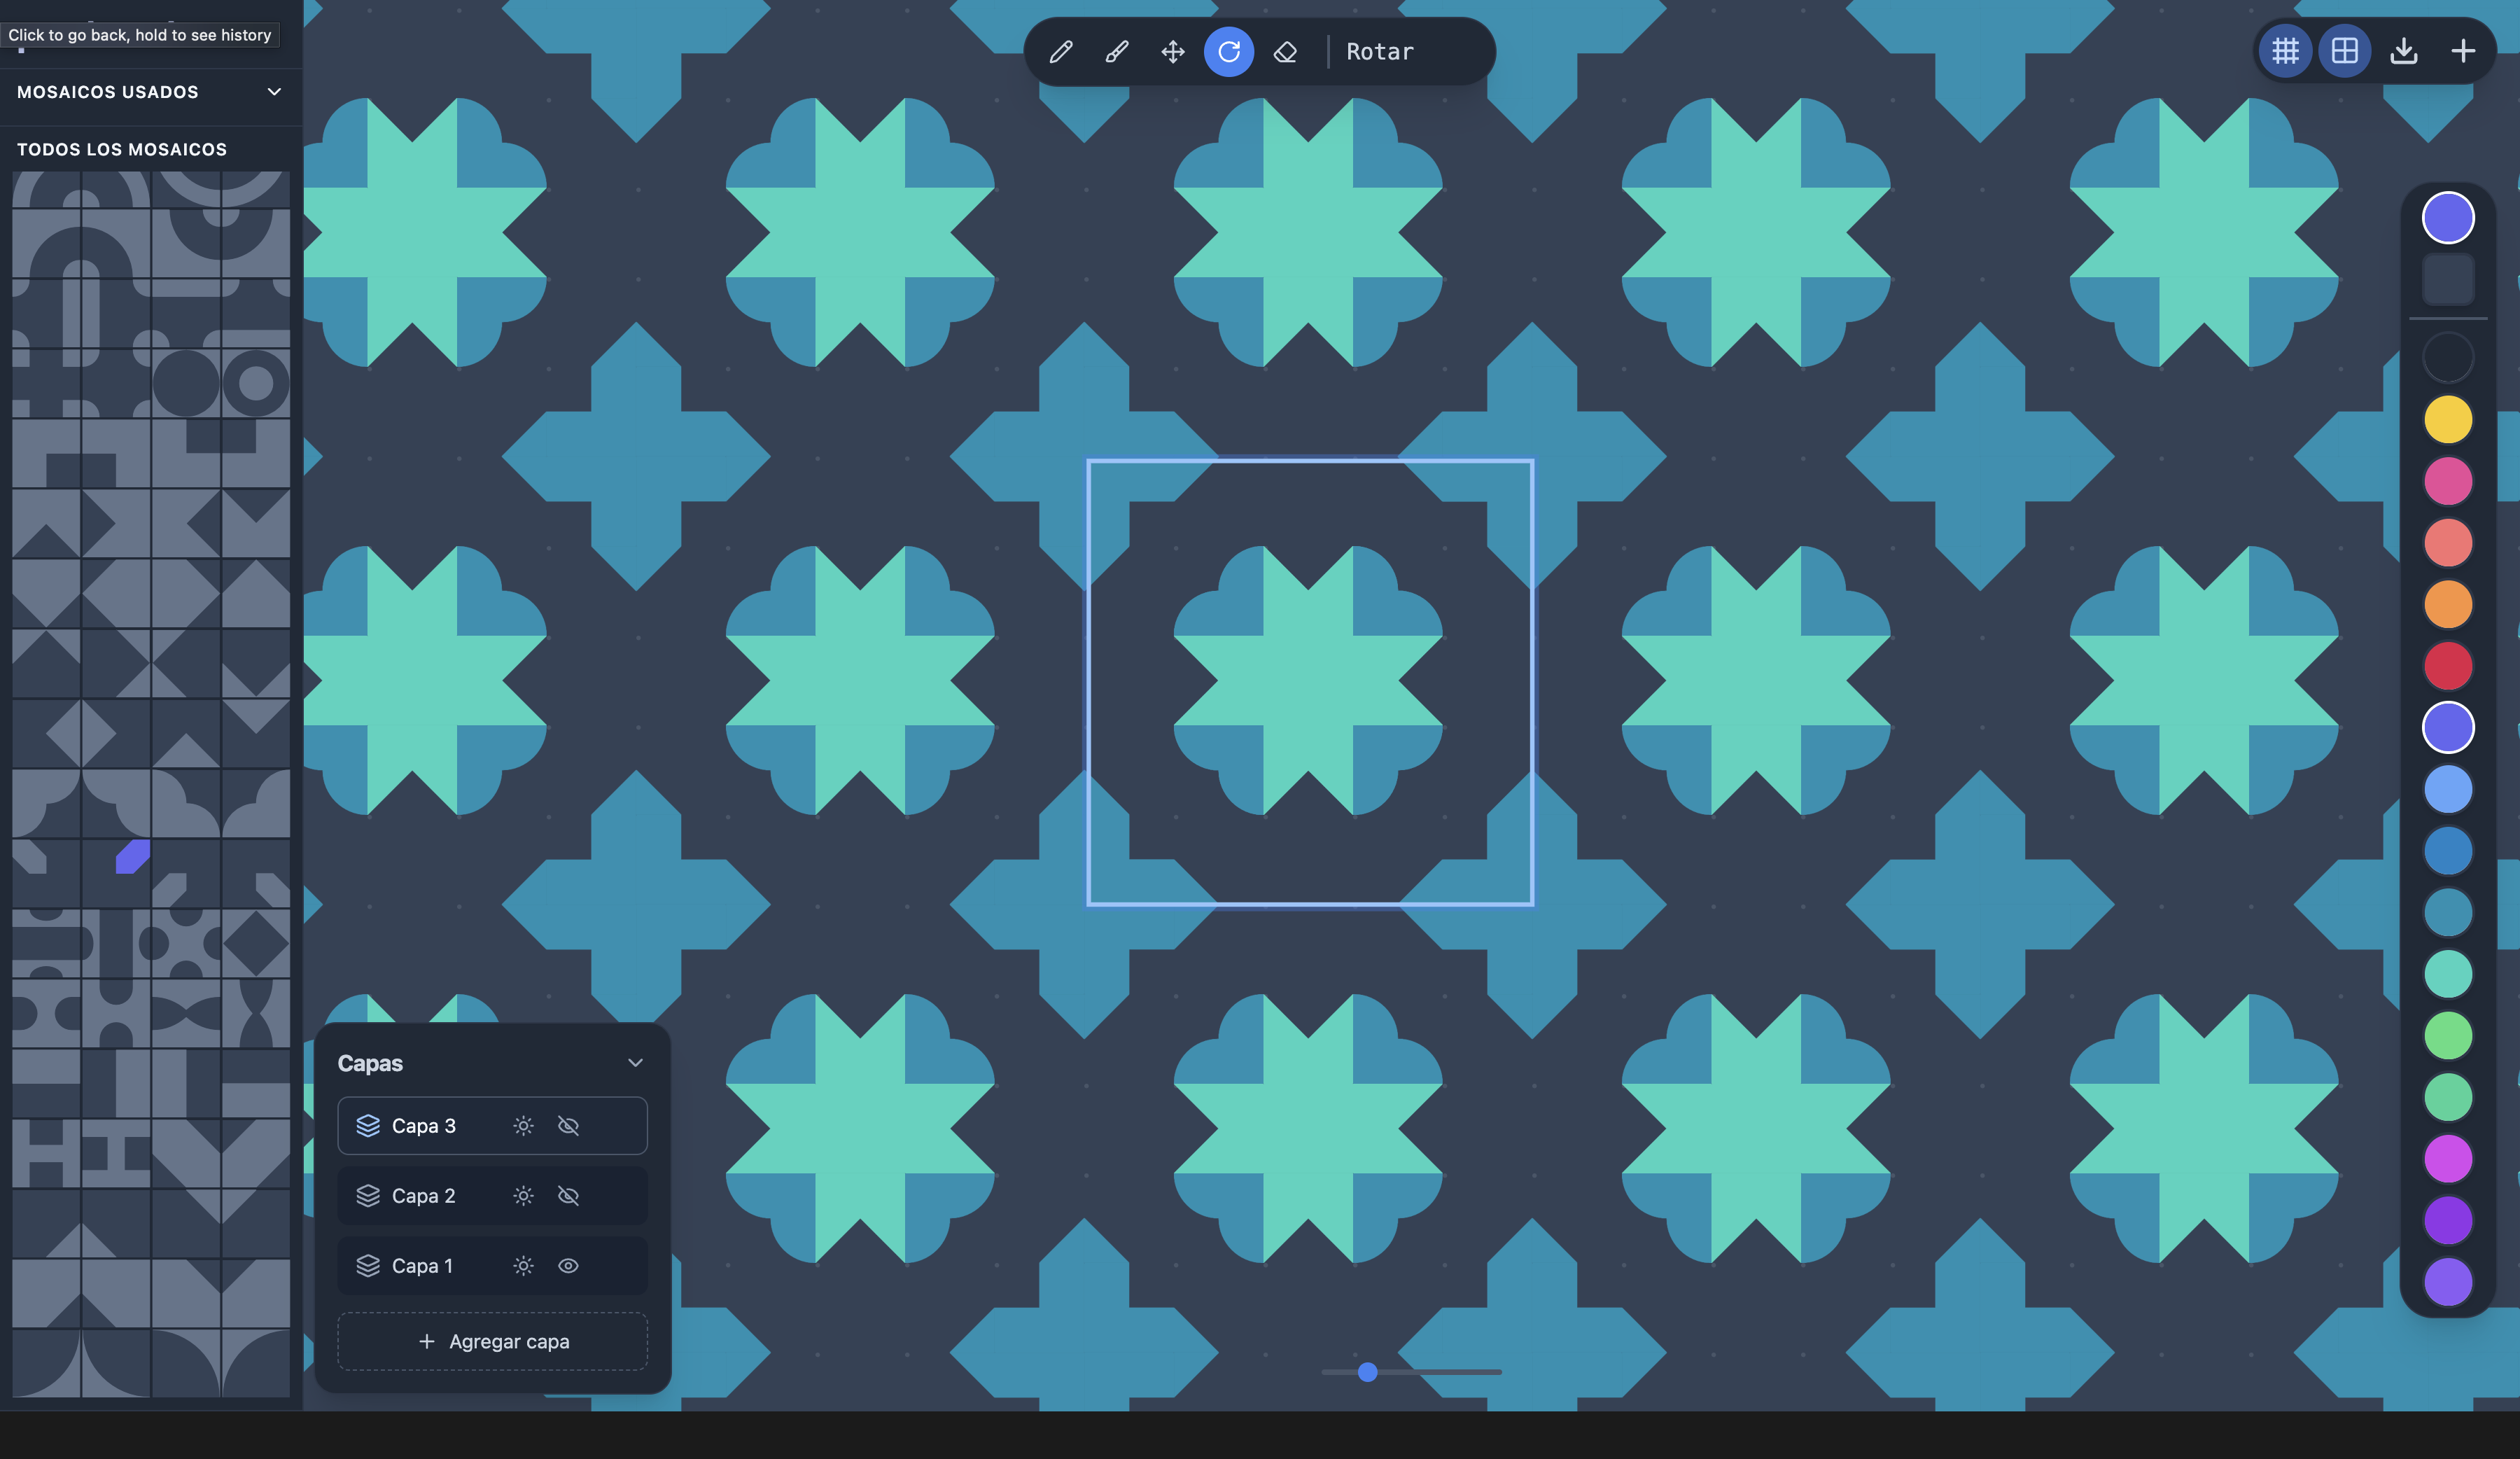
Task: Select the eraser tool
Action: 1285,51
